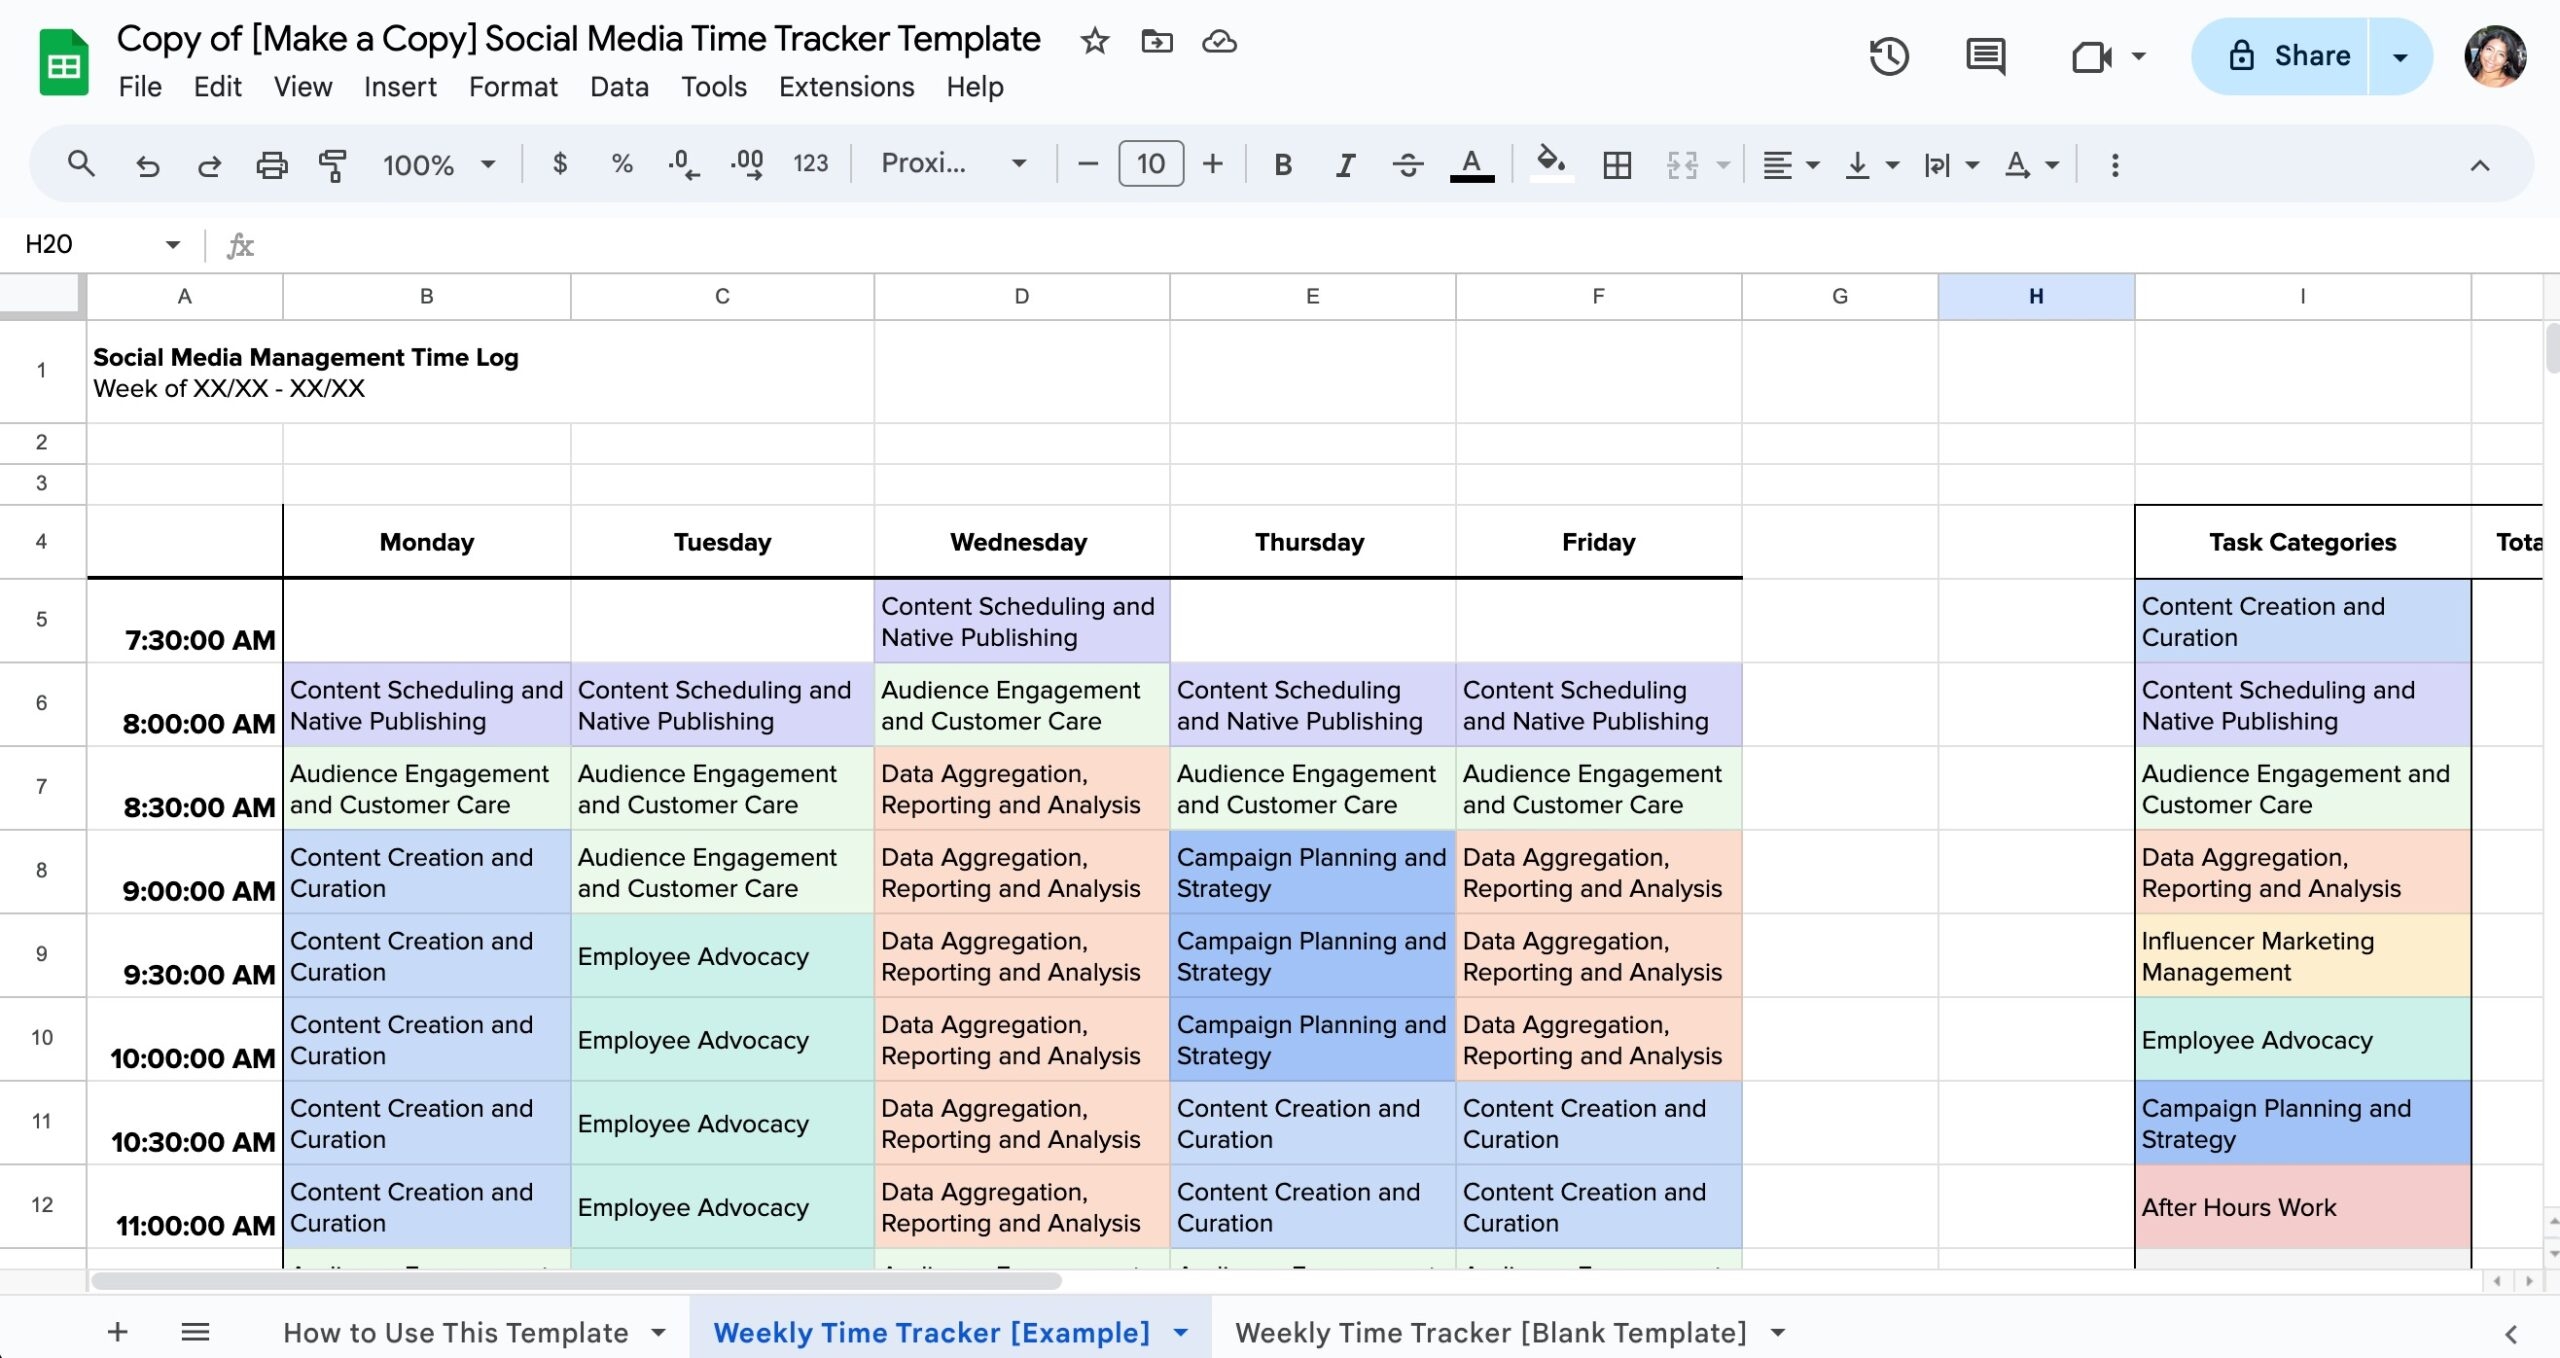Star the spreadsheet next to its title
Screen dimensions: 2560x1358
[1093, 42]
